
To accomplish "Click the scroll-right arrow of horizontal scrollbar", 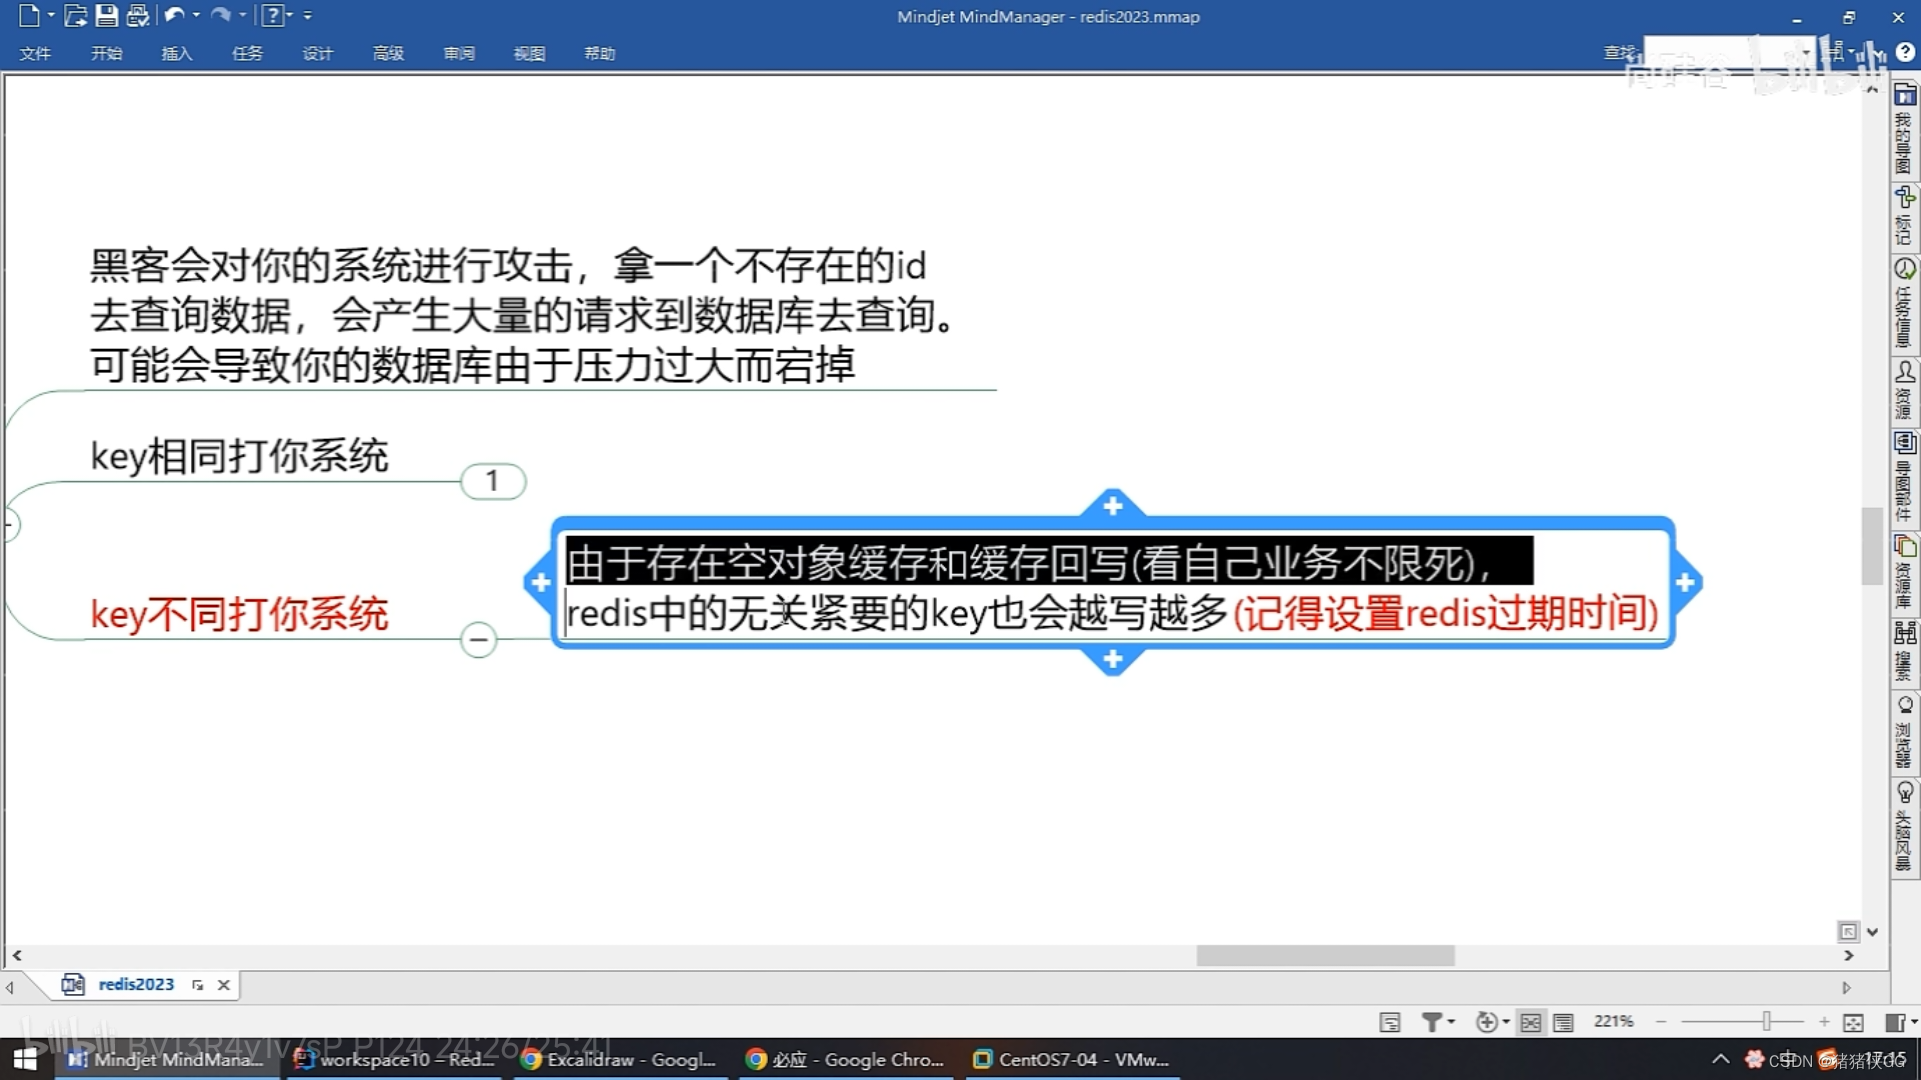I will tap(1848, 956).
